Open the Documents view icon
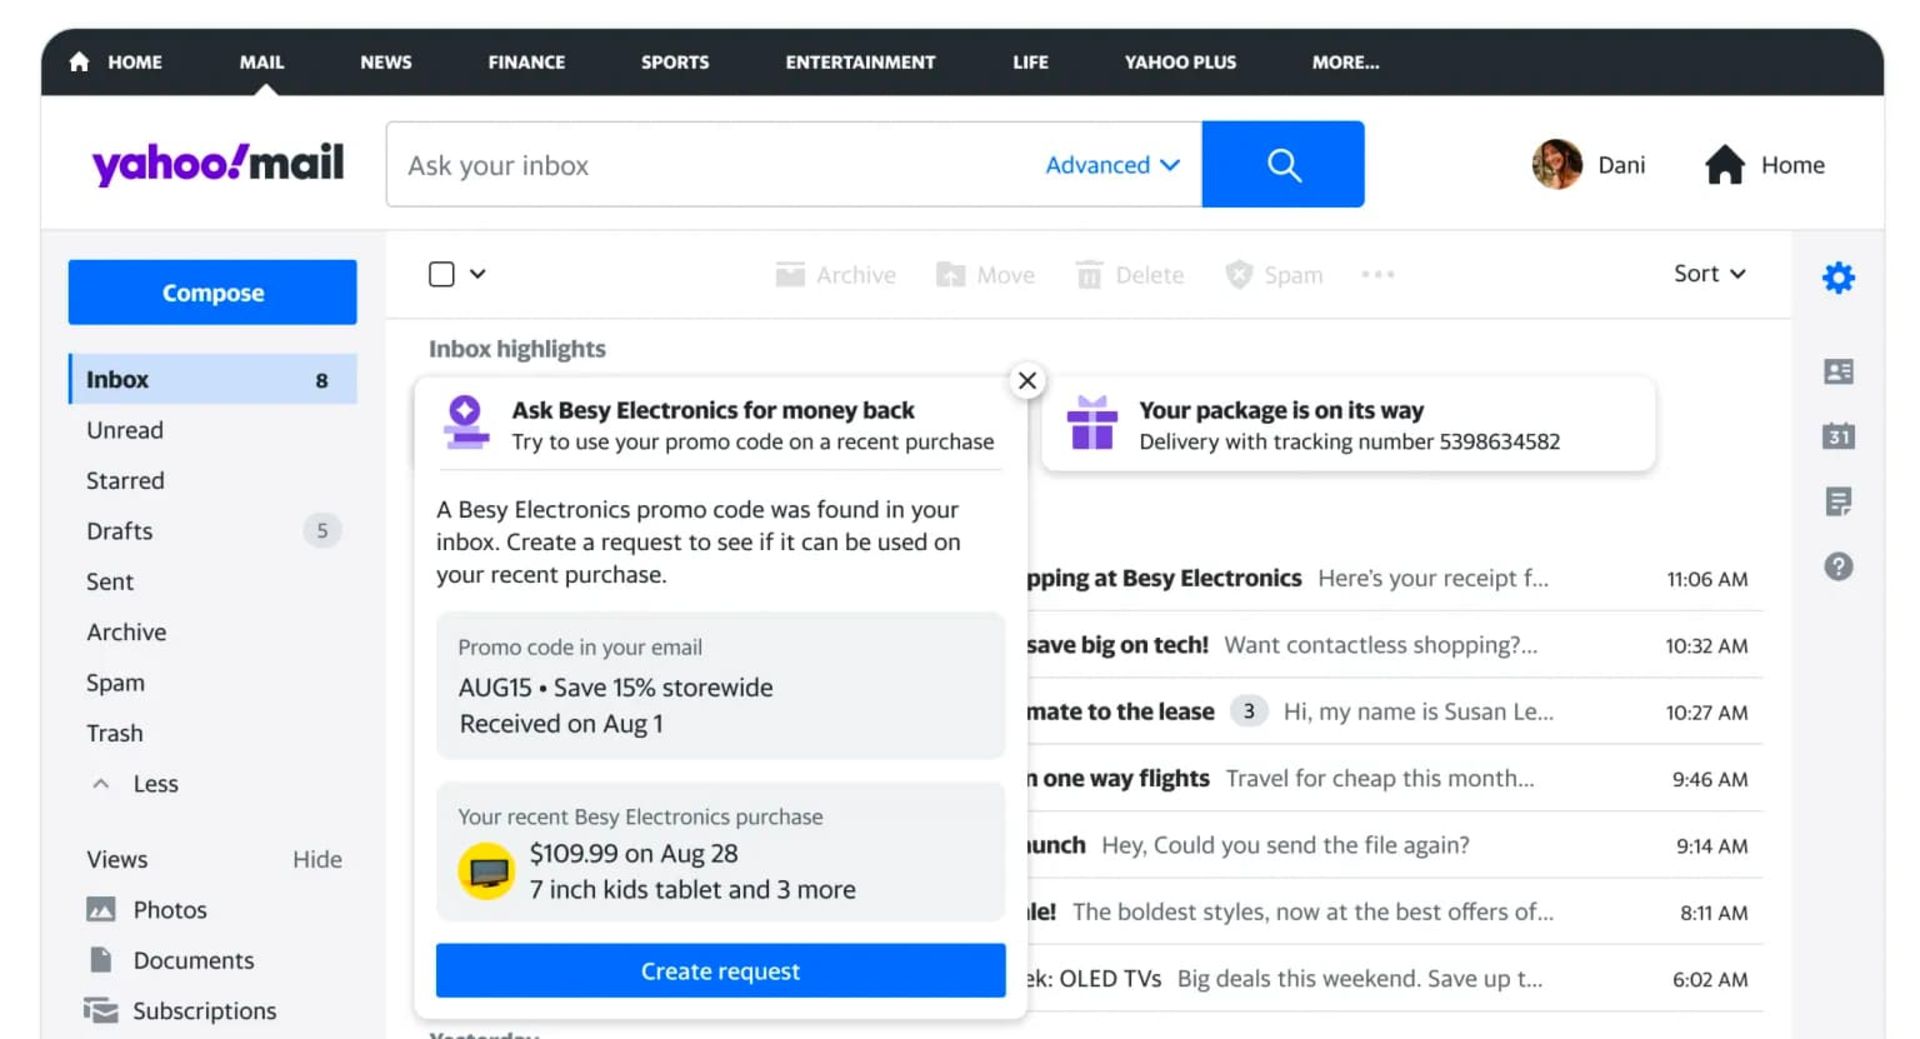This screenshot has height=1039, width=1920. (102, 960)
